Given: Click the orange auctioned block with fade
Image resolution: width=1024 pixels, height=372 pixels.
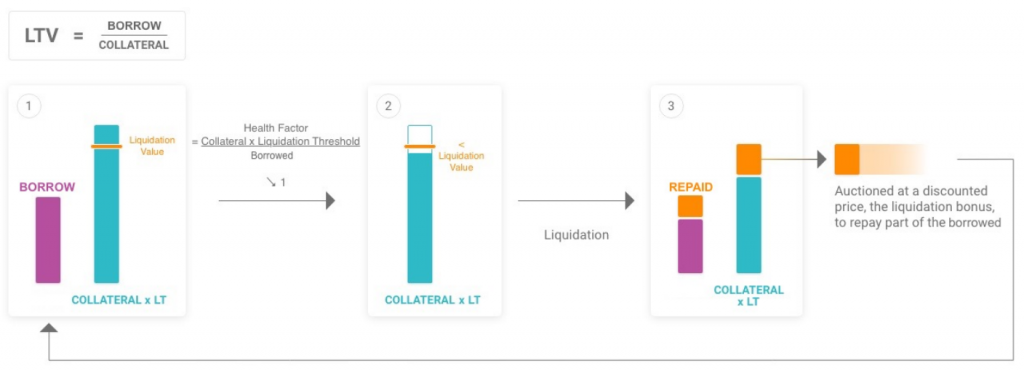Looking at the screenshot, I should pyautogui.click(x=878, y=160).
